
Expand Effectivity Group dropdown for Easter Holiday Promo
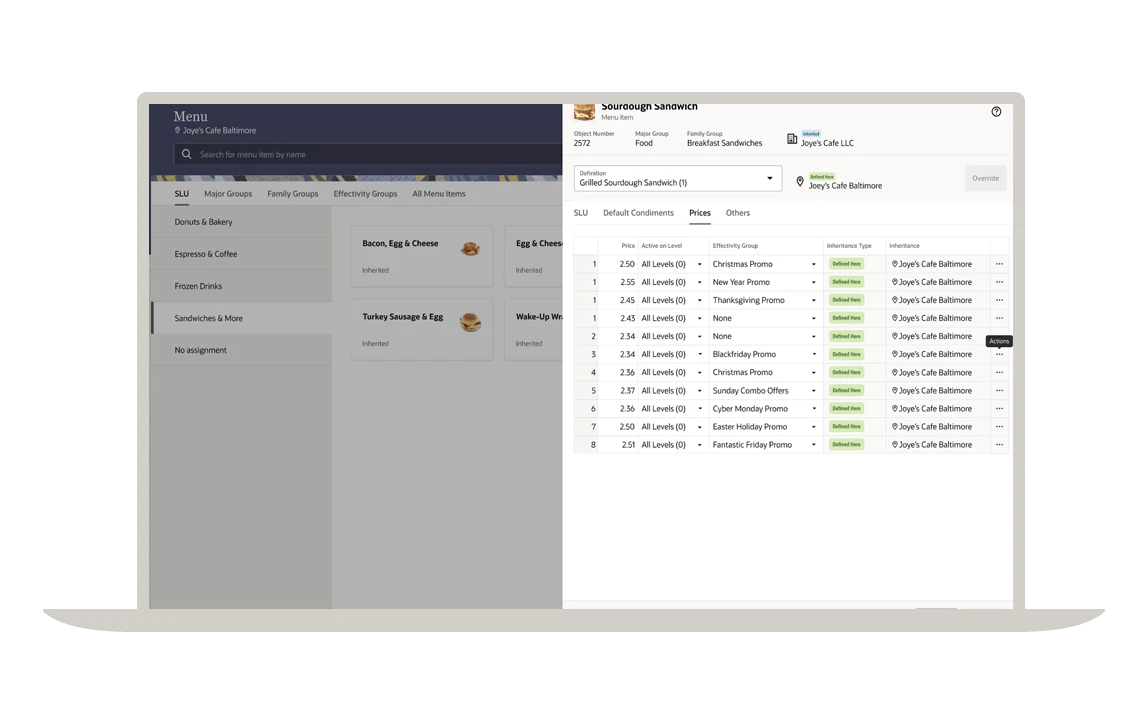813,427
